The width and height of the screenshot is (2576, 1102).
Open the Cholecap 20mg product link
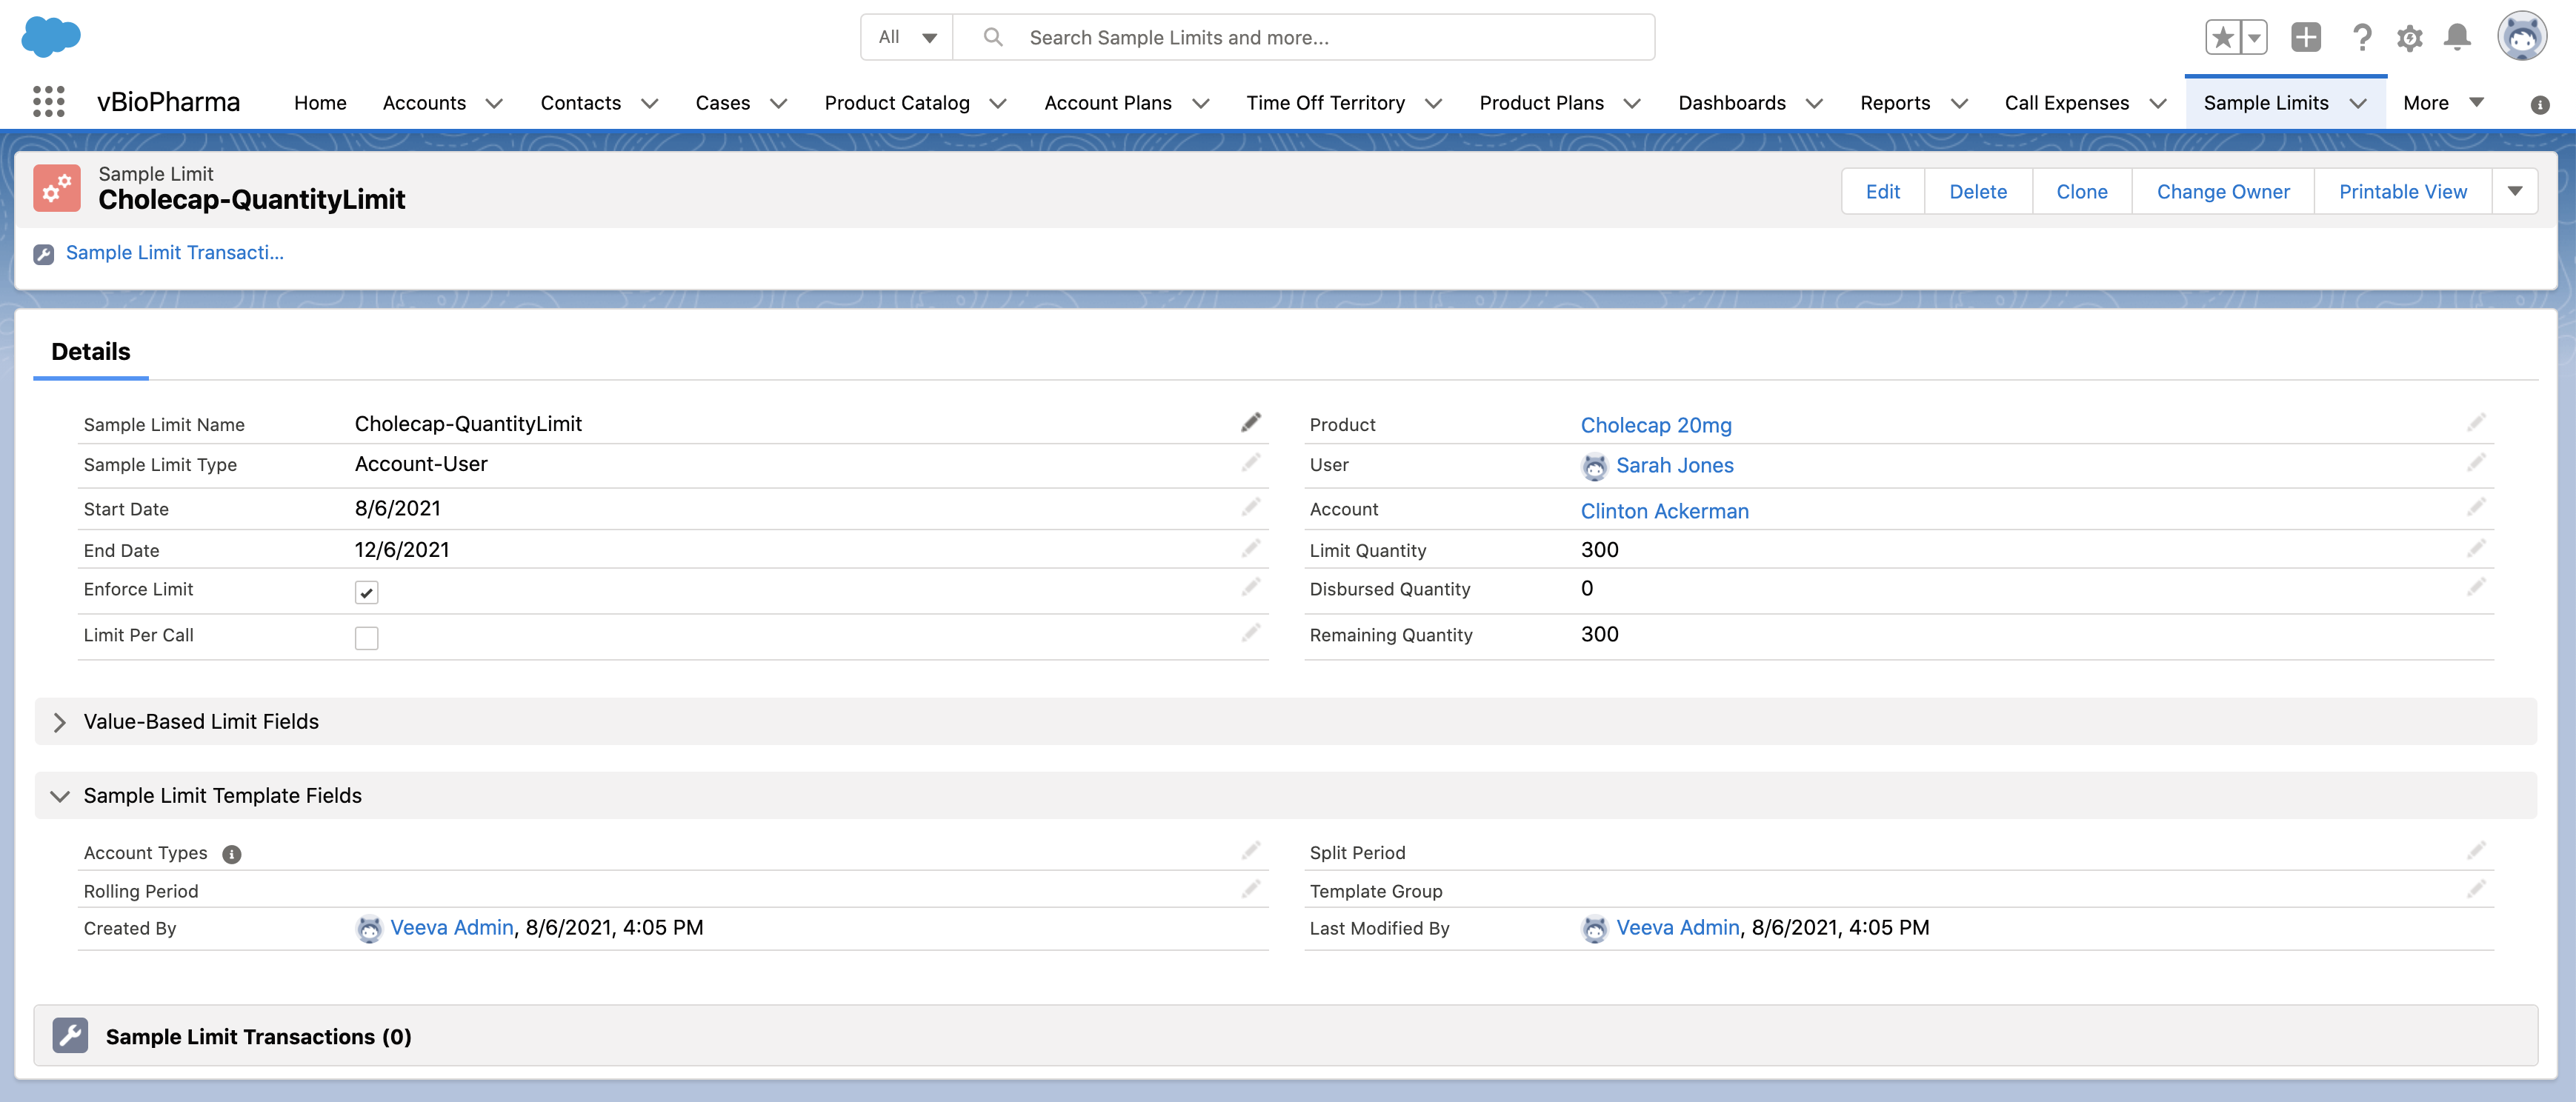[1655, 425]
